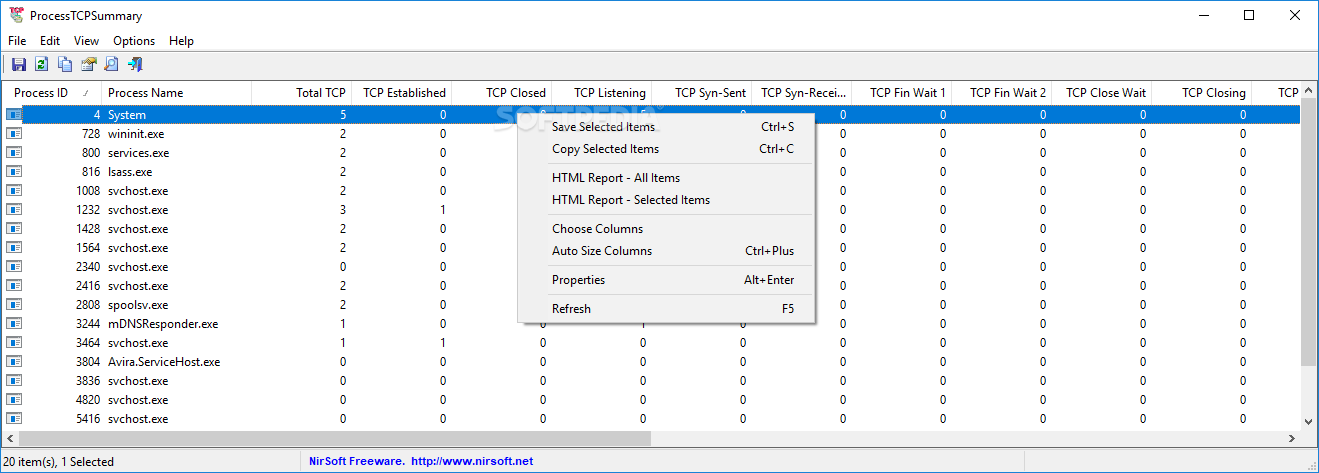Click the Find toolbar icon
This screenshot has height=473, width=1319.
click(111, 65)
